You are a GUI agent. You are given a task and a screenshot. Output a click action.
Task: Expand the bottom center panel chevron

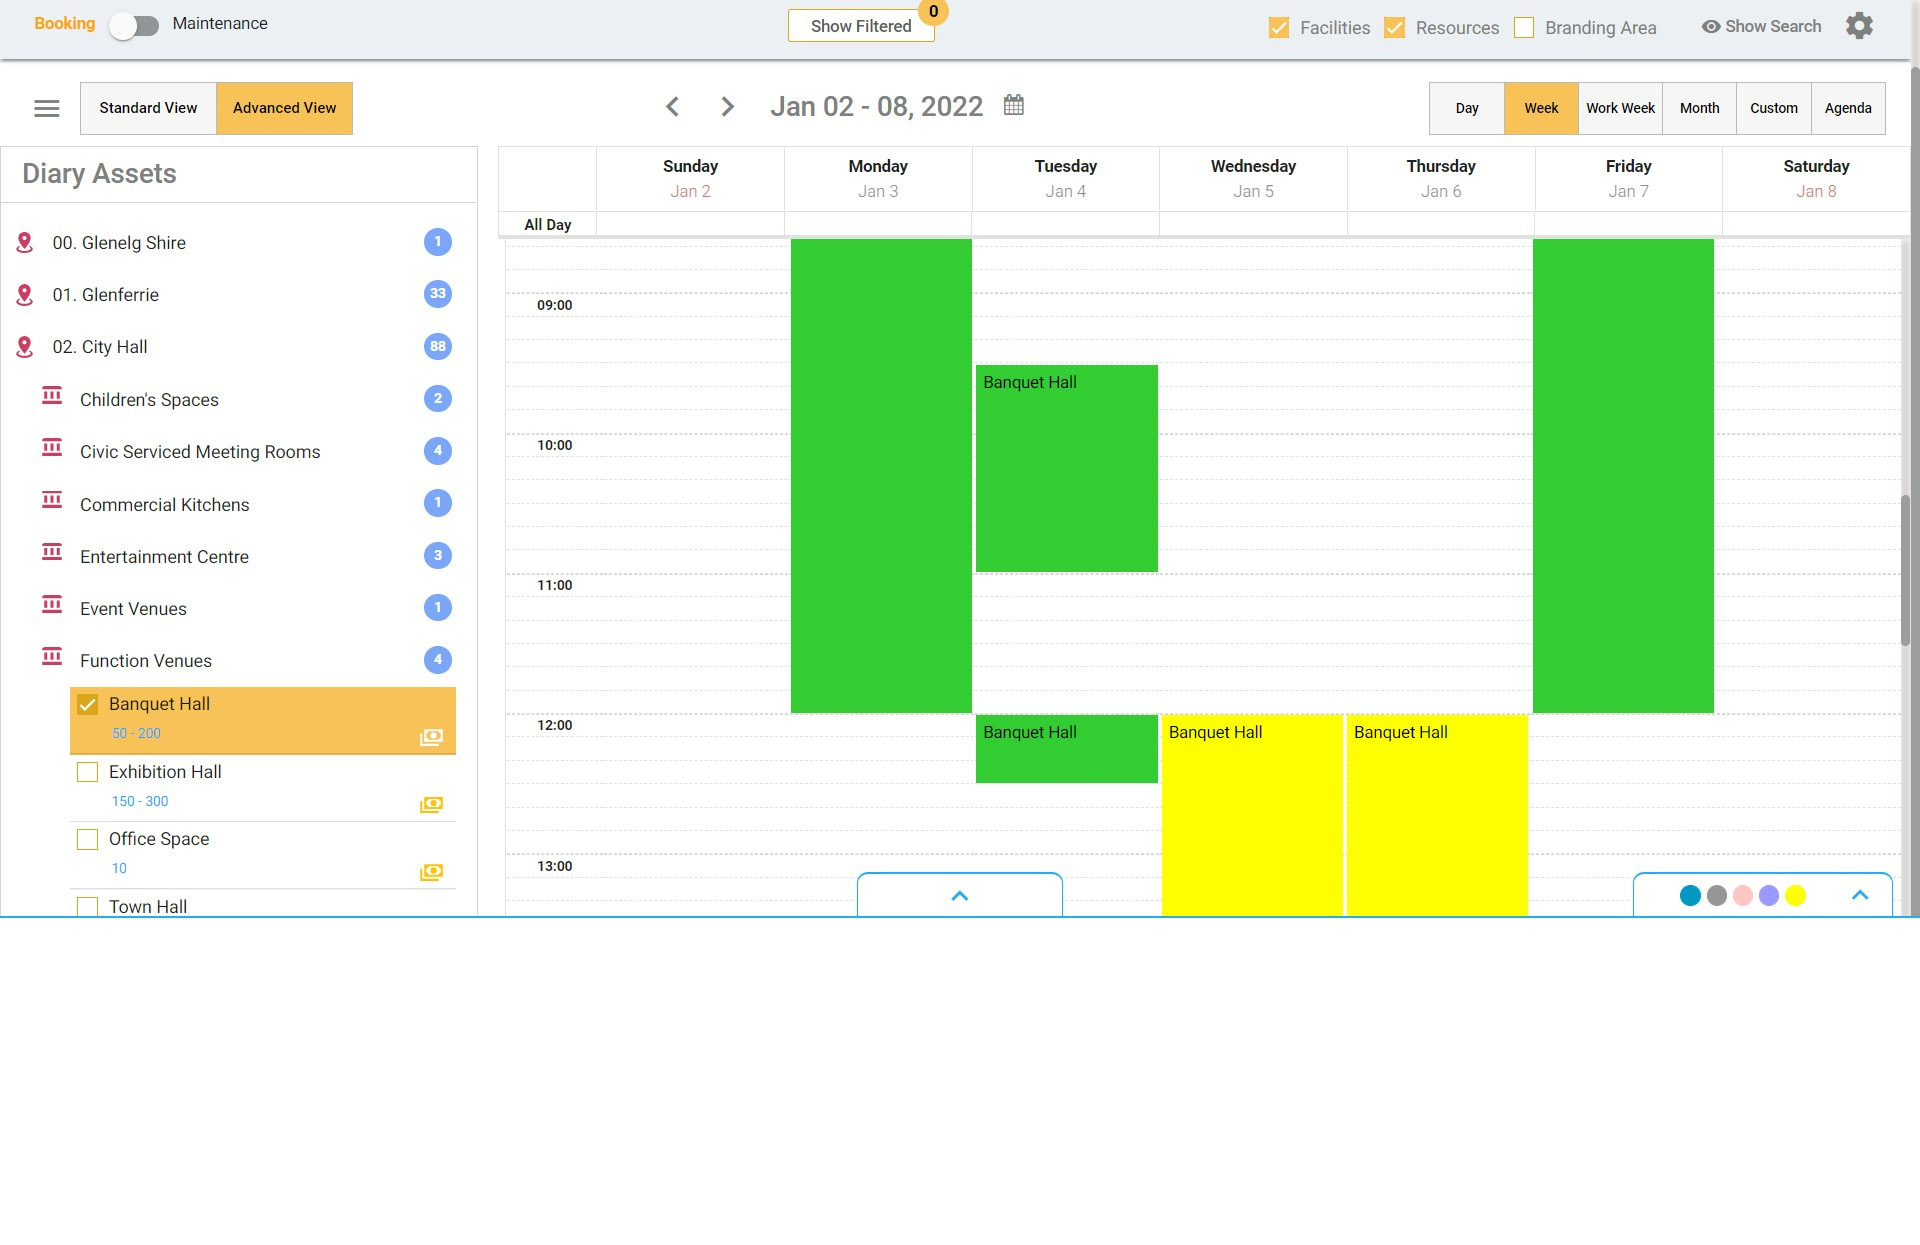click(959, 896)
